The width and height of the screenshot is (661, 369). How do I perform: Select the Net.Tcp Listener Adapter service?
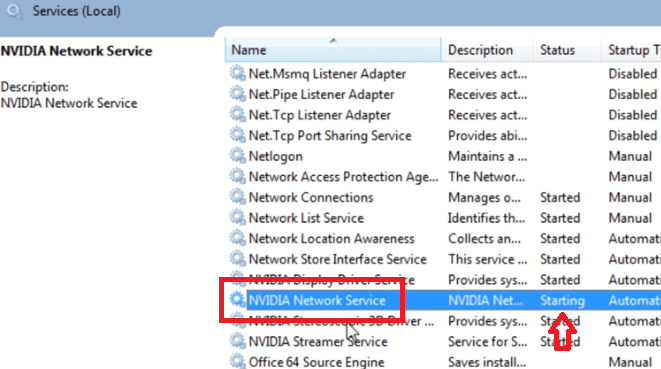pyautogui.click(x=320, y=115)
